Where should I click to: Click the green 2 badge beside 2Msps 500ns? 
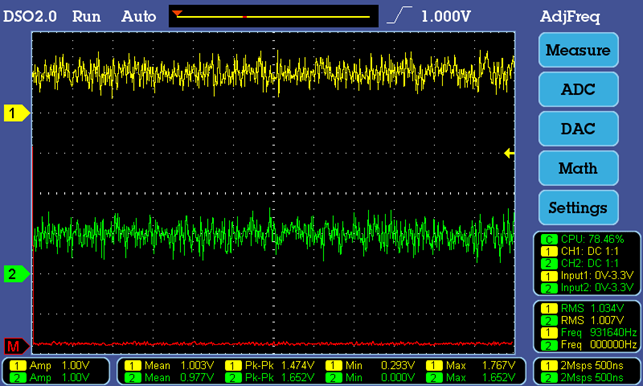pos(549,377)
